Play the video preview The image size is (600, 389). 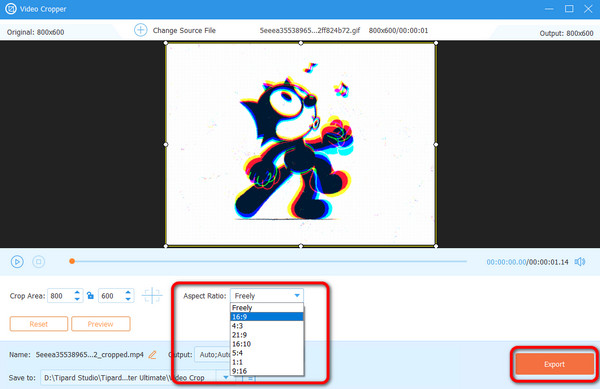pyautogui.click(x=17, y=262)
